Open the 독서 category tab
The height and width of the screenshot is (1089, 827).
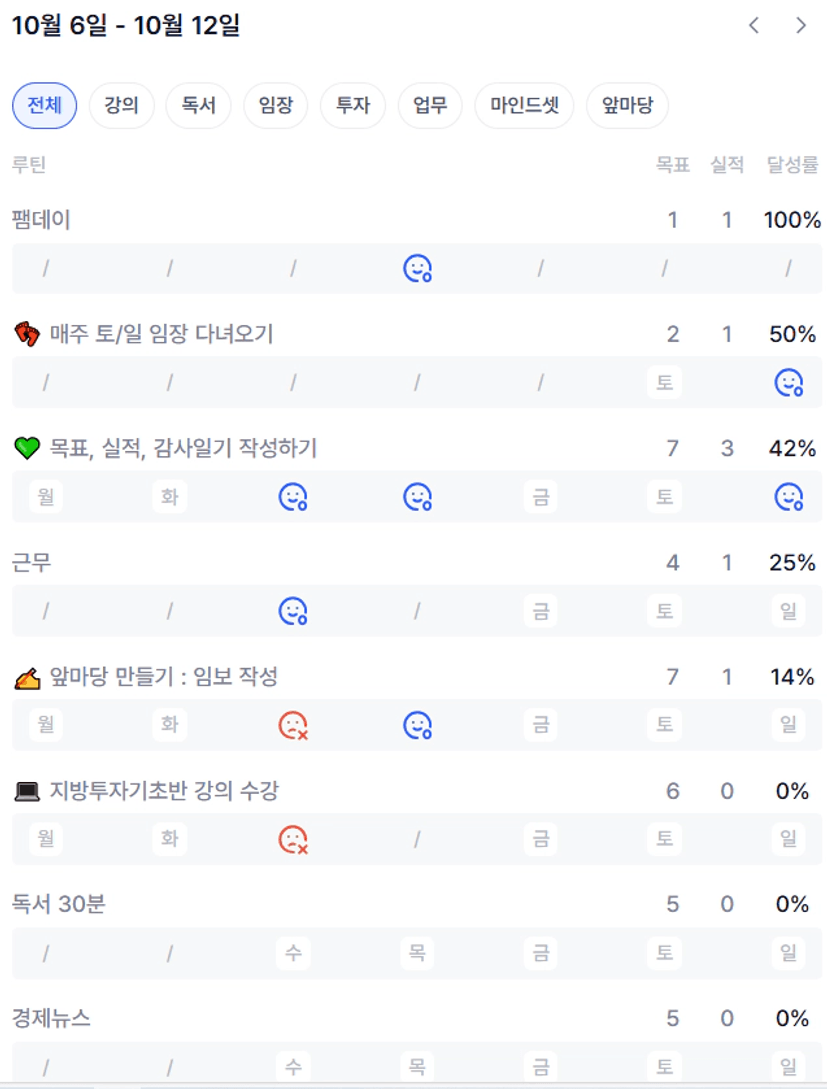[199, 105]
